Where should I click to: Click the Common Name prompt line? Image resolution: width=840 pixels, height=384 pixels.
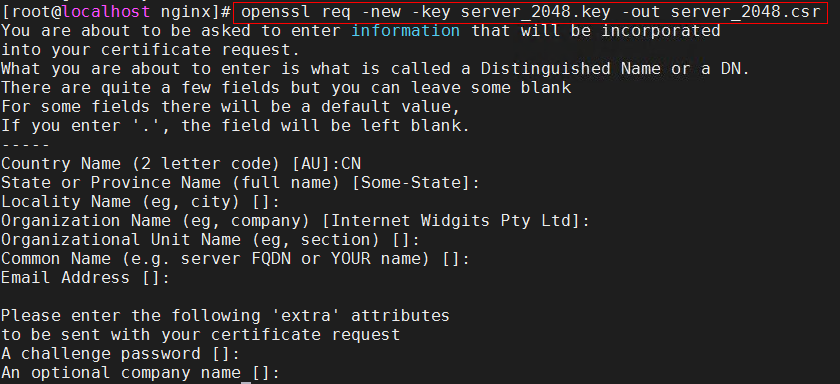(x=235, y=259)
